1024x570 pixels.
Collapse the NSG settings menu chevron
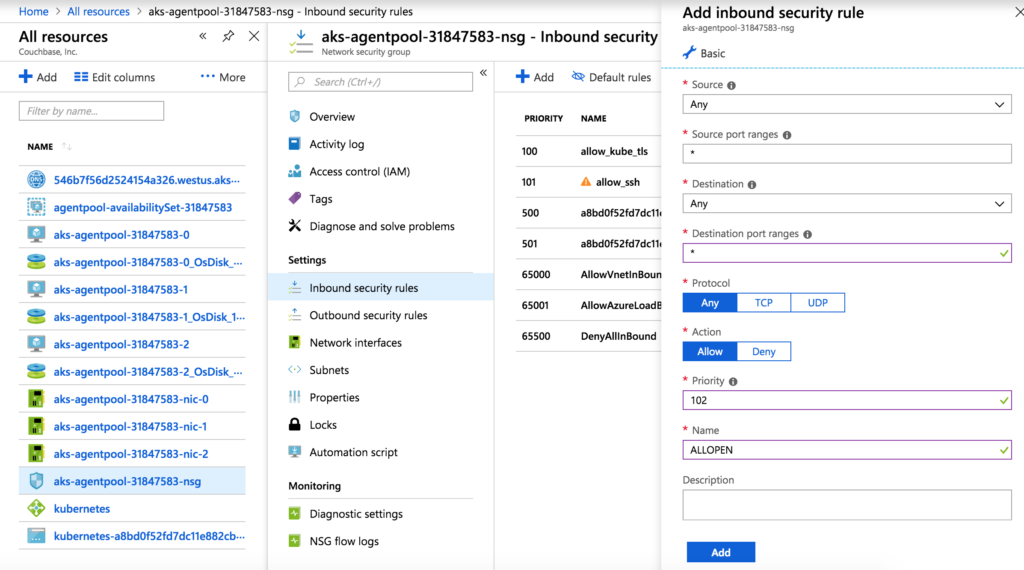[483, 73]
